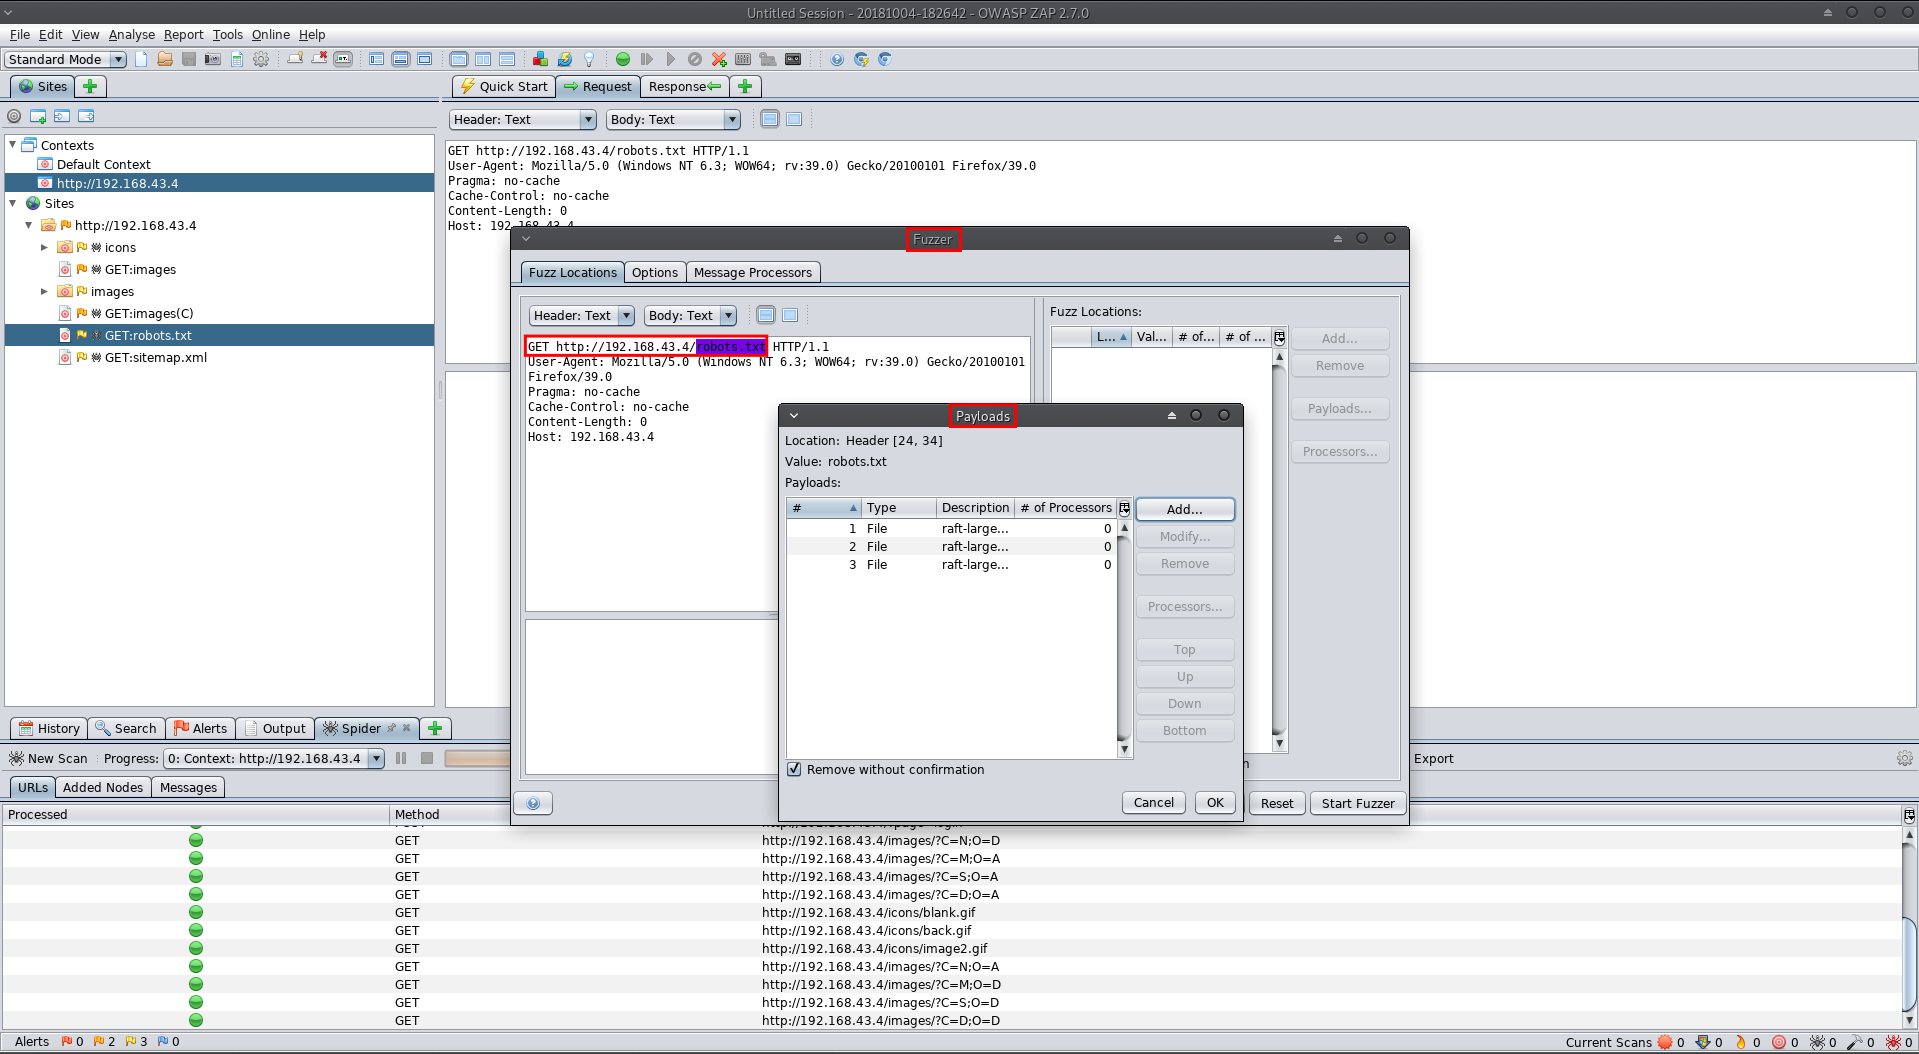Click the Session Properties icon
This screenshot has width=1919, height=1054.
pos(237,59)
